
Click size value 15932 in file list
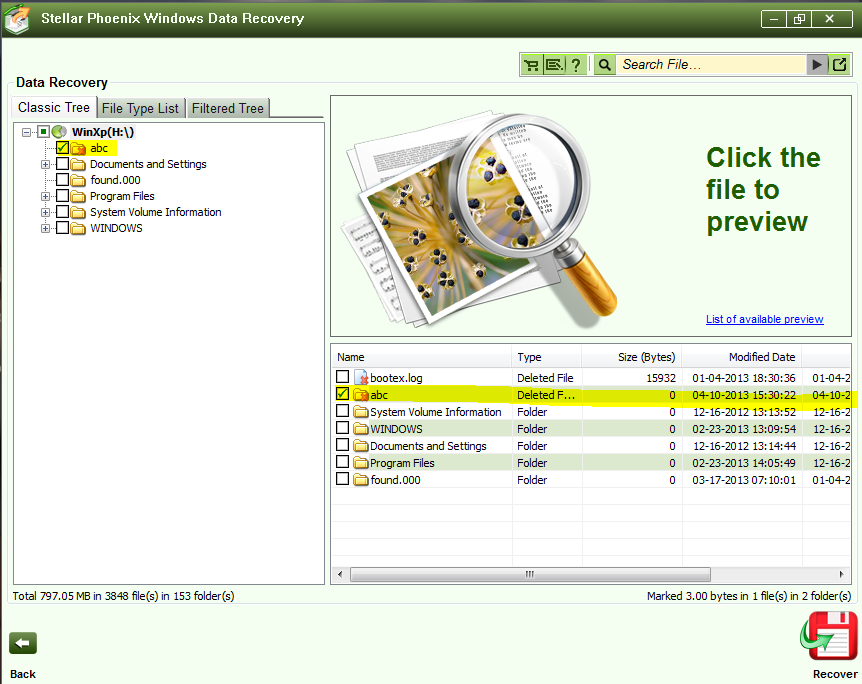pyautogui.click(x=661, y=378)
